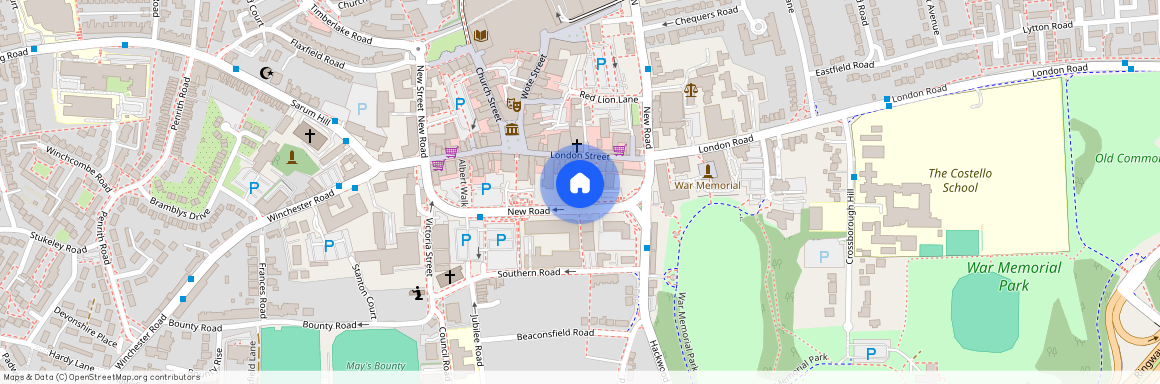Screen dimensions: 1160x384
Task: Click the London Street label
Action: coord(579,156)
